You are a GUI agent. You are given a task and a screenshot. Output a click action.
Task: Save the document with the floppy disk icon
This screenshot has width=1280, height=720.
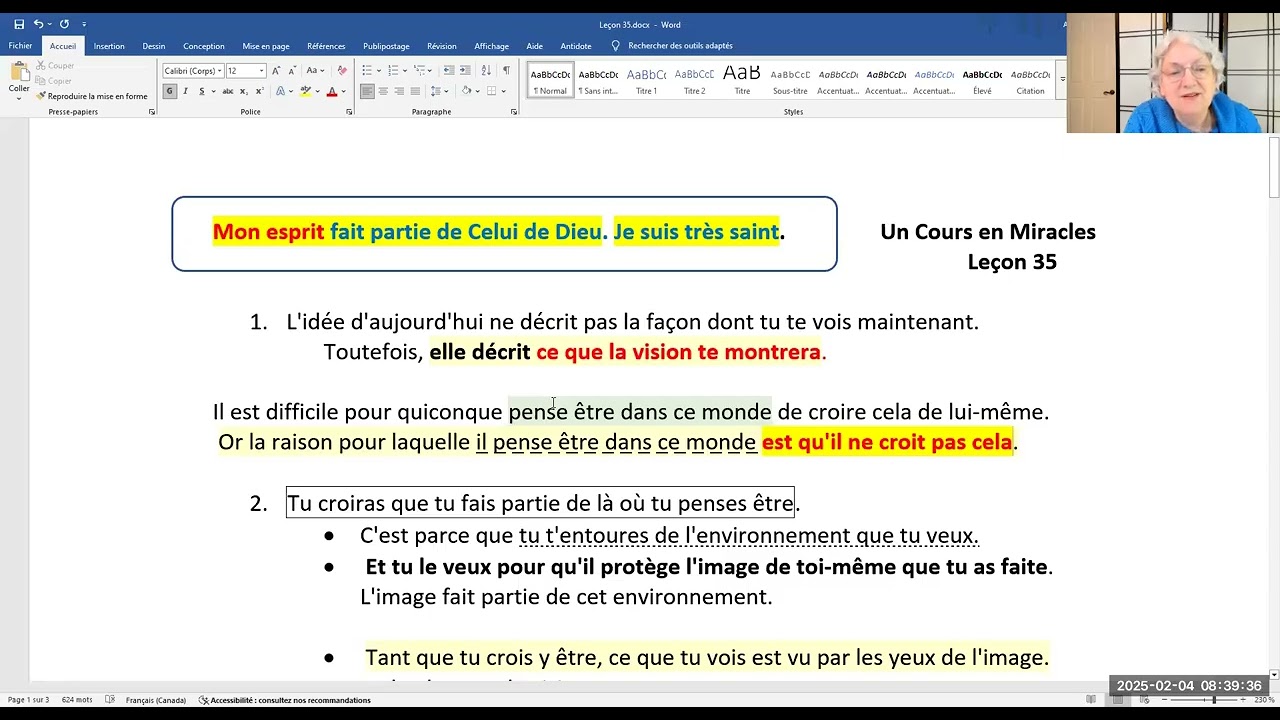[19, 24]
